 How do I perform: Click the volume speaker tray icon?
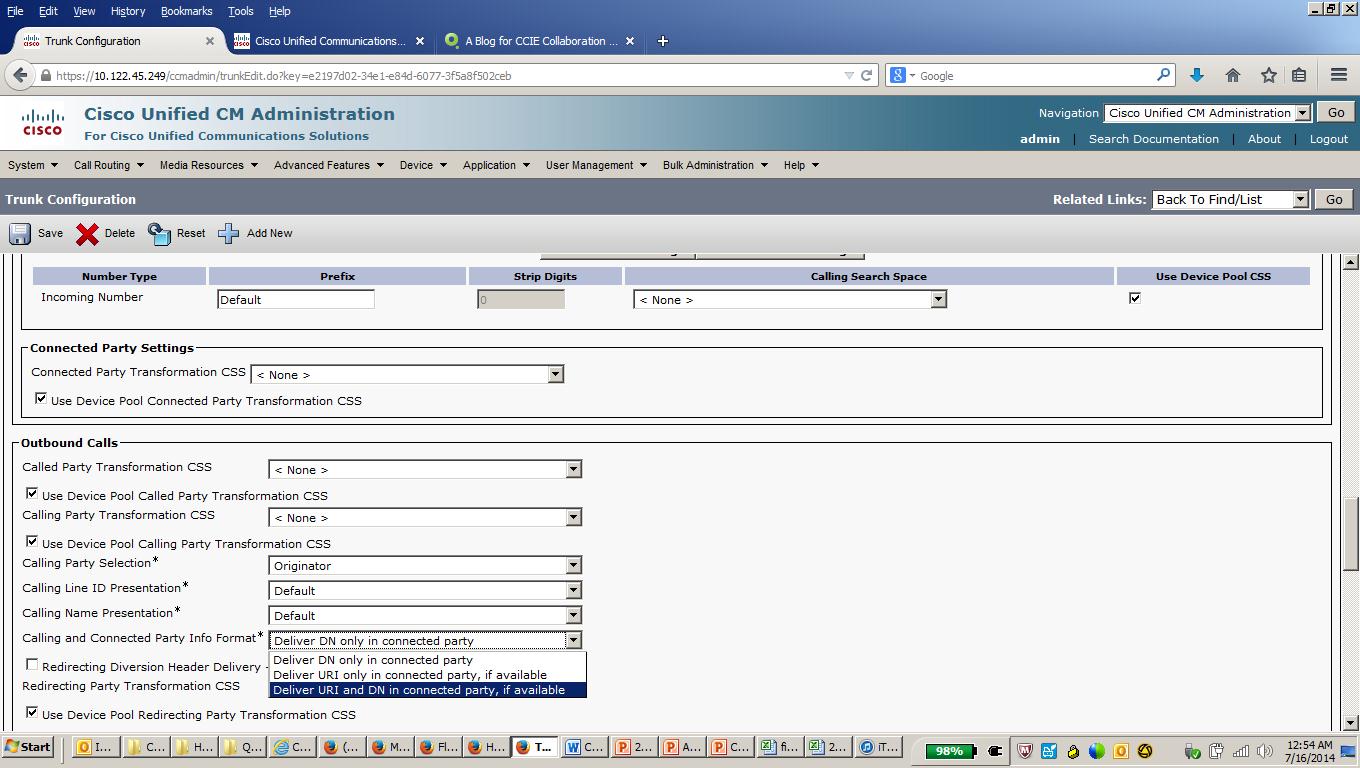click(1265, 750)
